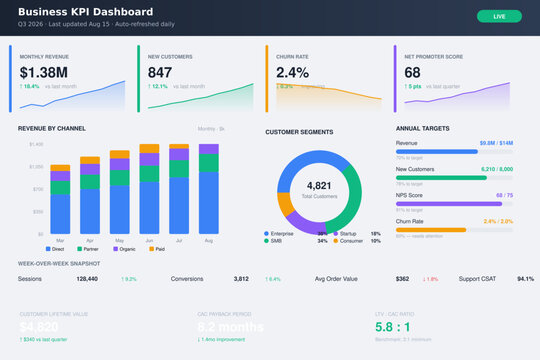Click the 847 new customers value
This screenshot has width=540, height=360.
coord(160,73)
